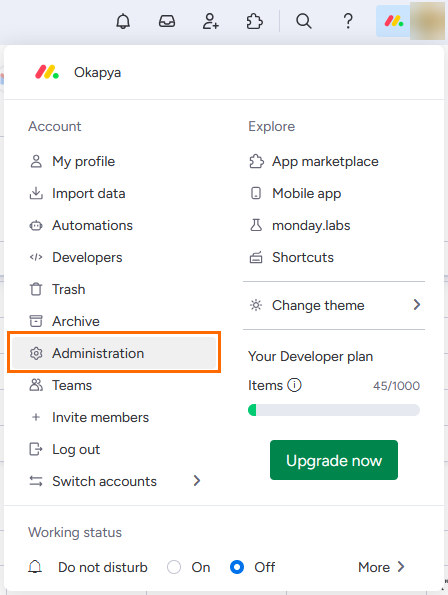Open the inbox tray icon
This screenshot has width=448, height=595.
point(167,21)
